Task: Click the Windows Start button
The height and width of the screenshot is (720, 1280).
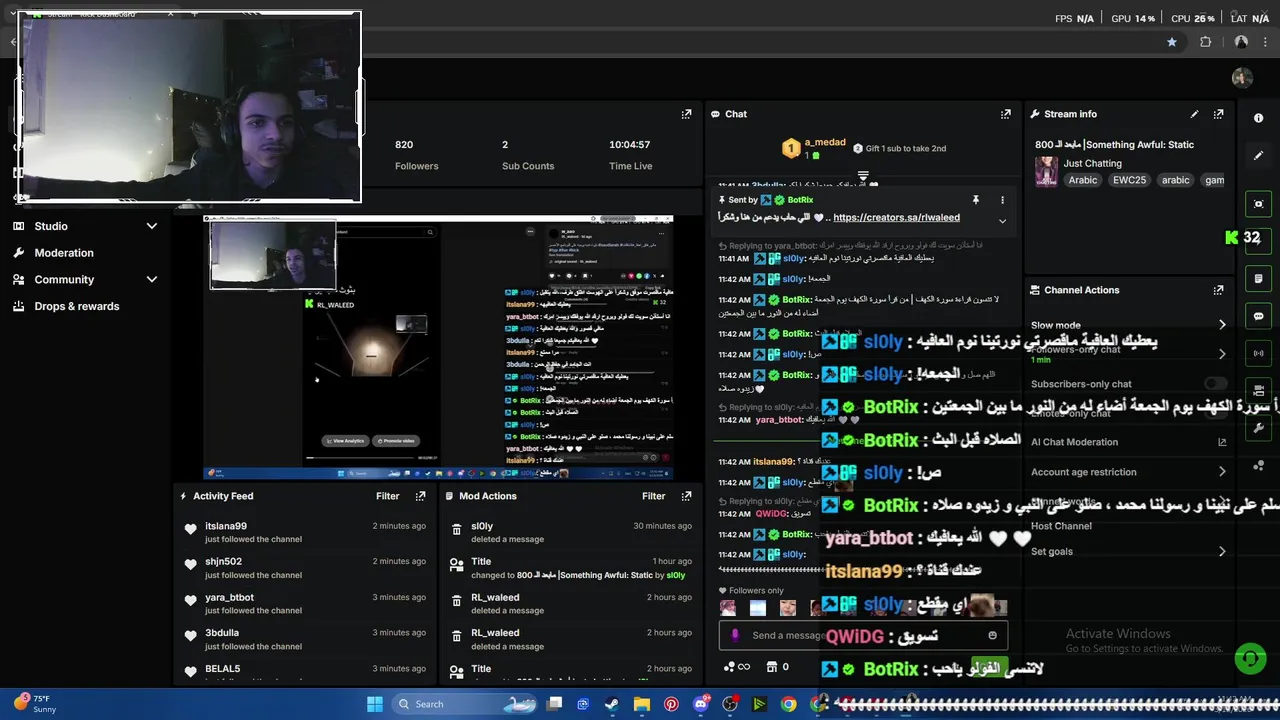Action: point(375,704)
